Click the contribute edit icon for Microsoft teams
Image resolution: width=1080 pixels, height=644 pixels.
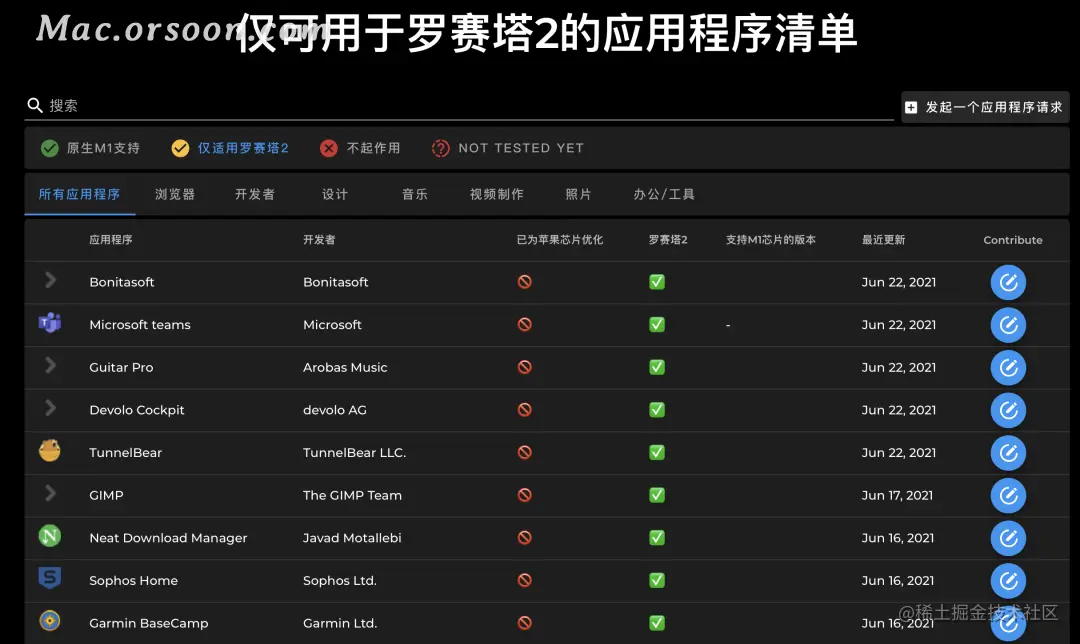click(1008, 325)
